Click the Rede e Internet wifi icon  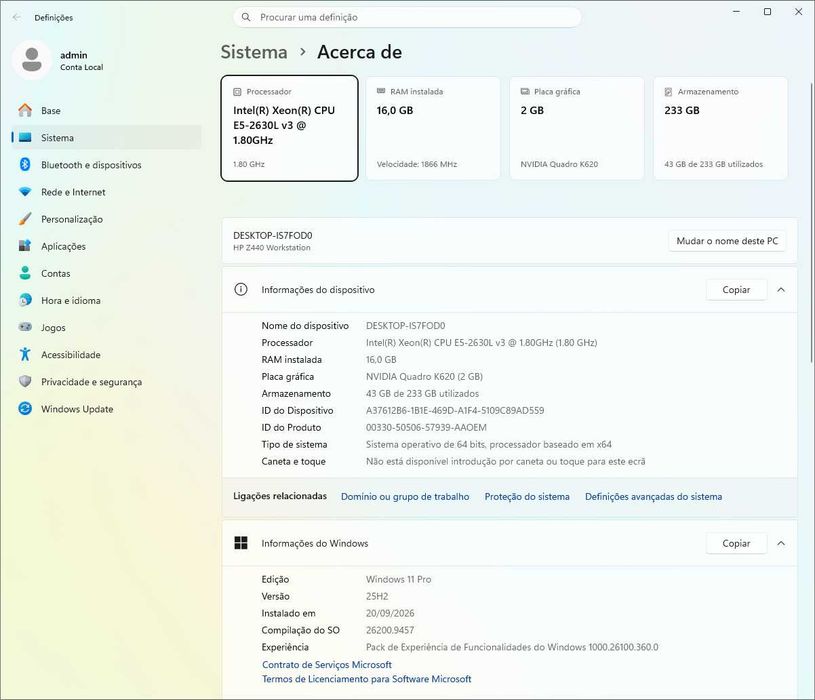tap(25, 192)
